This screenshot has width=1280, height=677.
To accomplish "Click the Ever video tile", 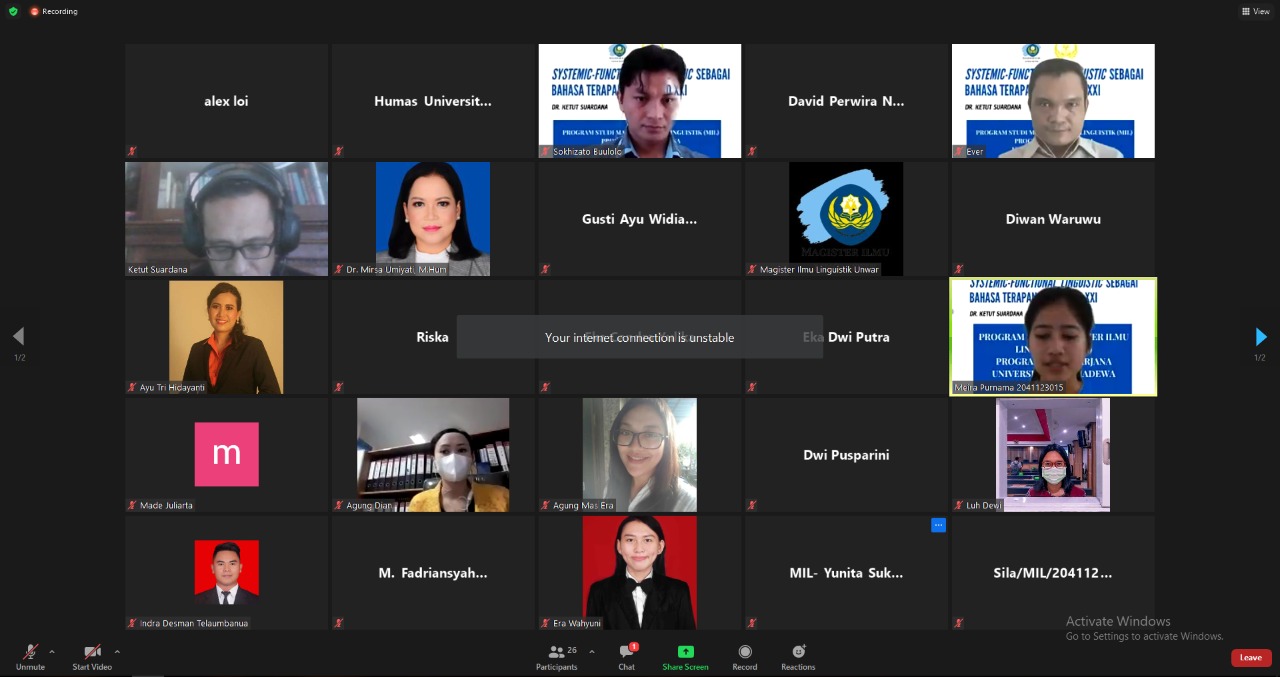I will click(1053, 101).
